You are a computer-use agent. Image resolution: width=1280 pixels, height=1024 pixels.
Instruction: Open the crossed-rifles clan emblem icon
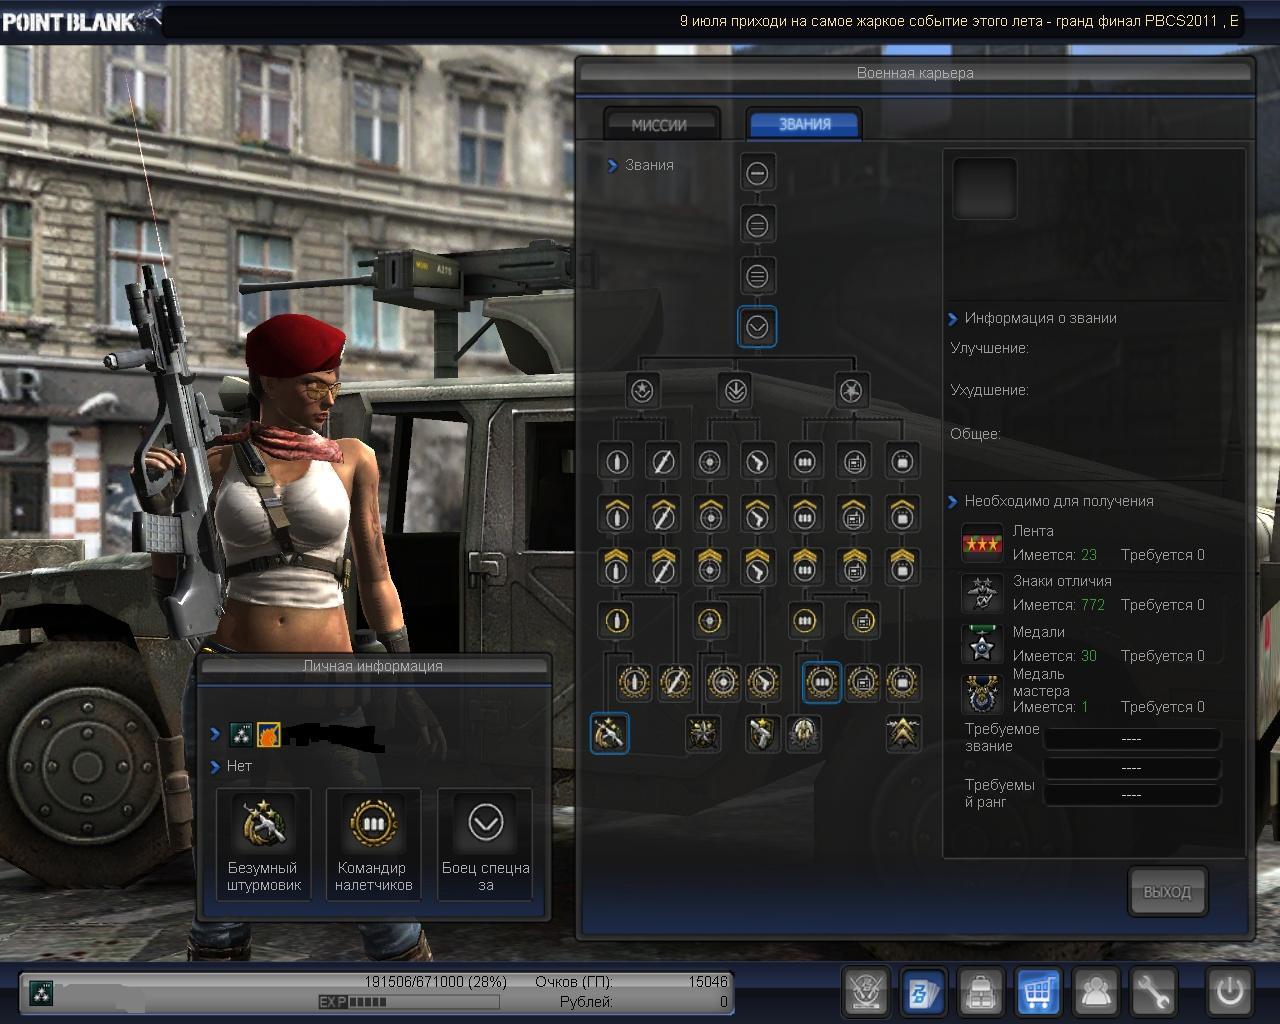point(866,992)
